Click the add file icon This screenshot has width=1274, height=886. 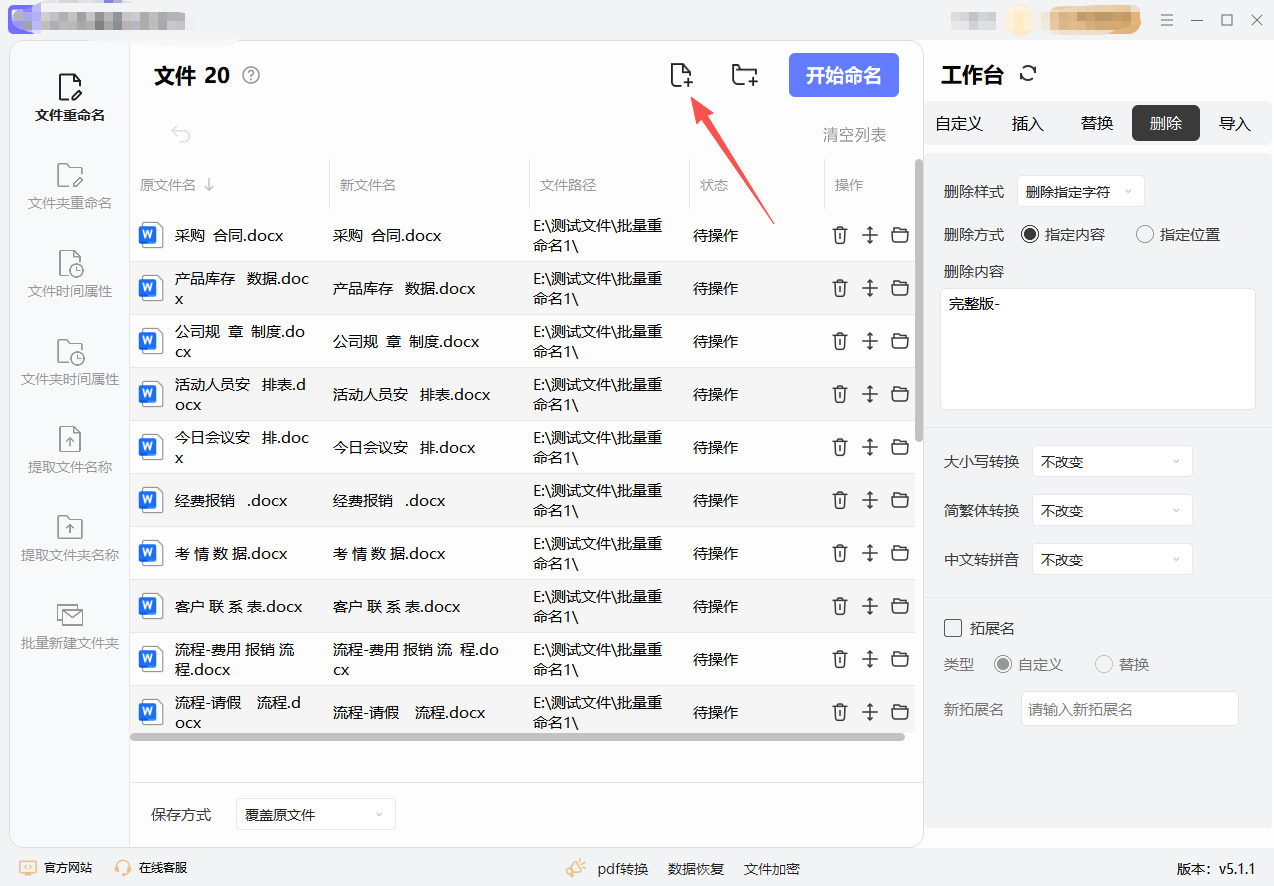pos(681,75)
